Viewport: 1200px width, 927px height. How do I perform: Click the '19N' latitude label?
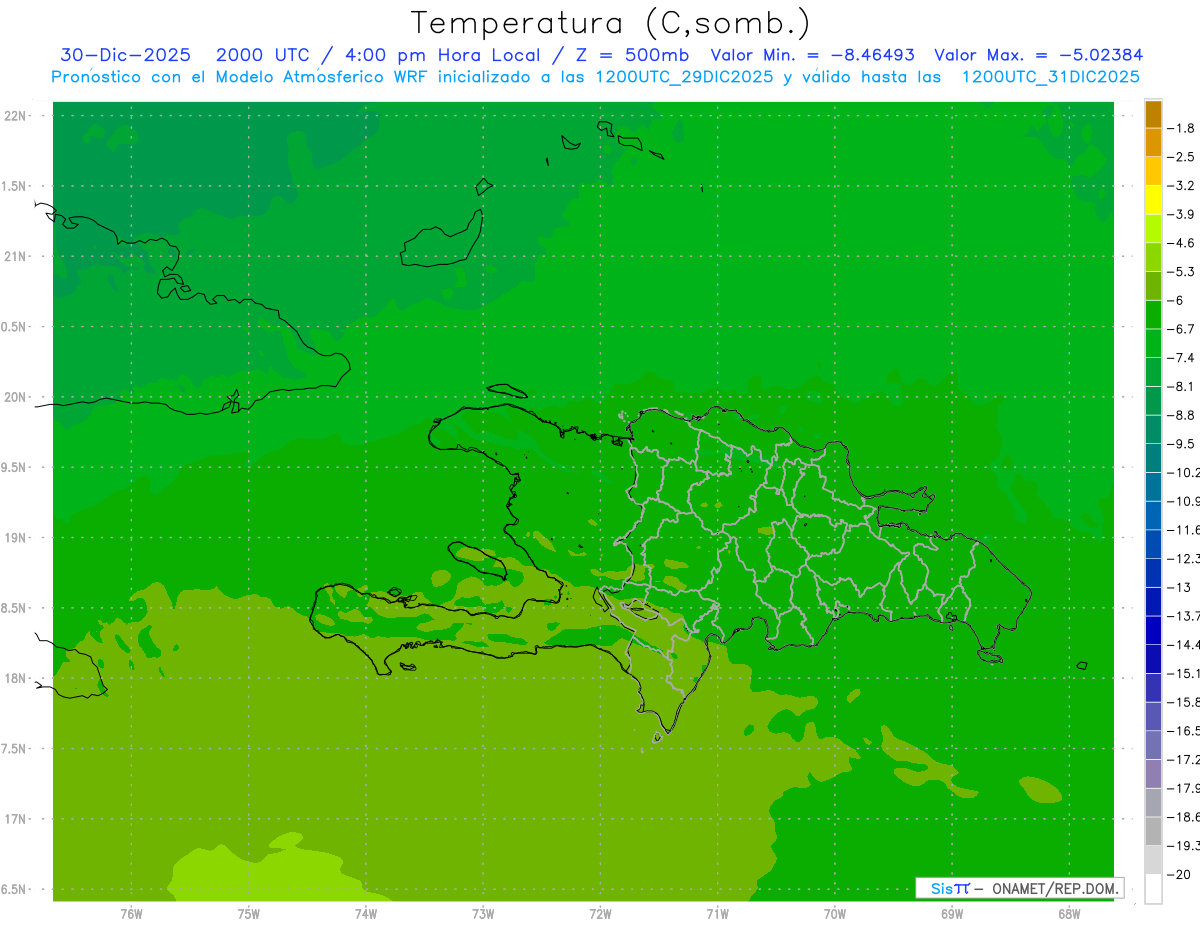(15, 538)
